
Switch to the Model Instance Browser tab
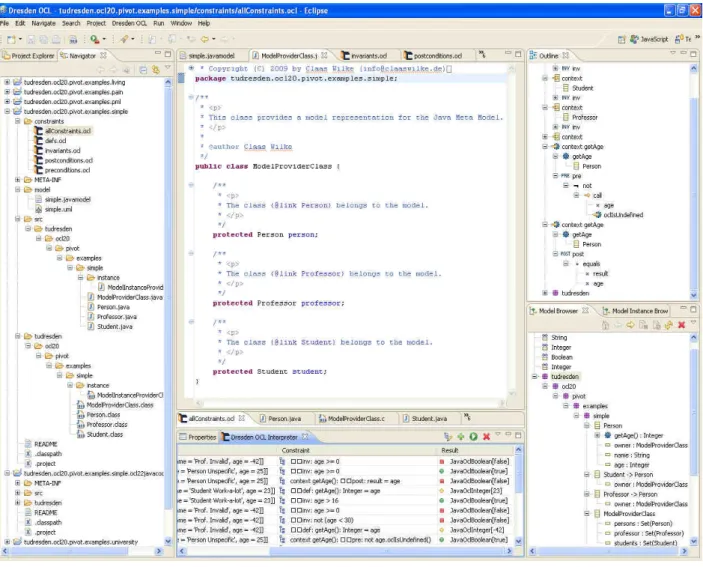click(635, 311)
